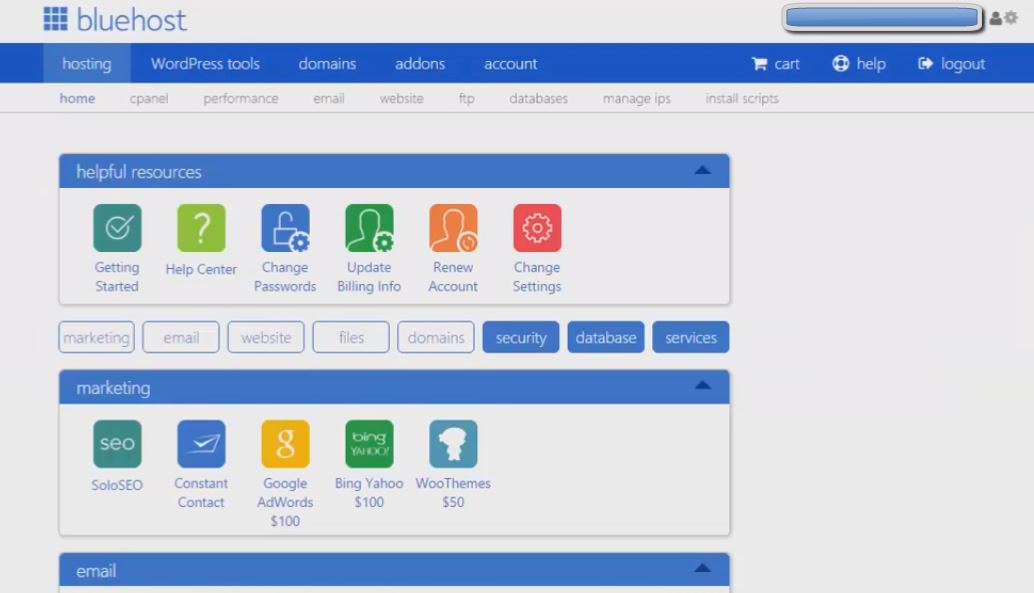This screenshot has width=1034, height=593.
Task: Toggle the files section filter
Action: (351, 337)
